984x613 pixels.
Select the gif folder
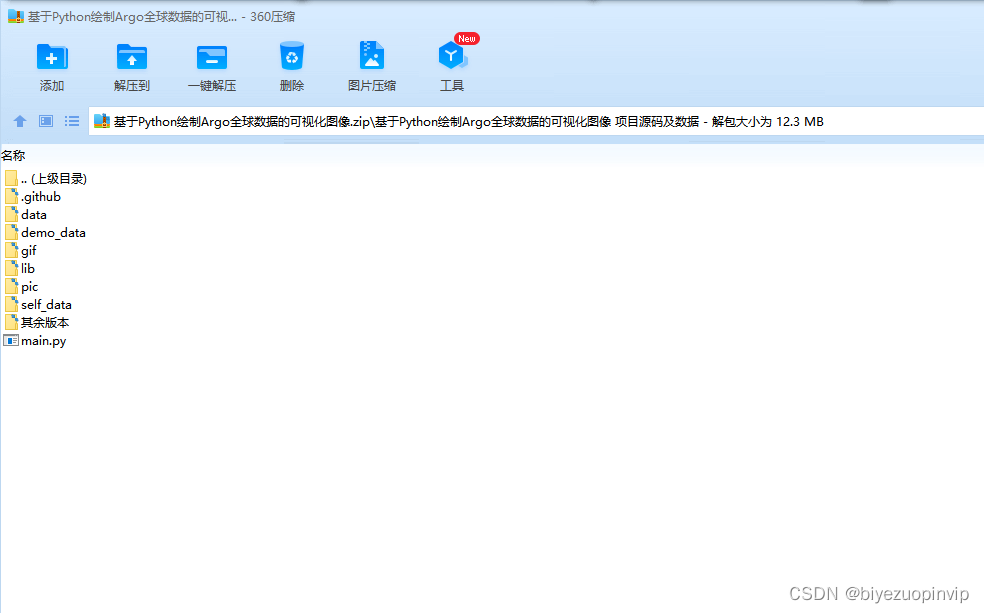click(x=21, y=251)
